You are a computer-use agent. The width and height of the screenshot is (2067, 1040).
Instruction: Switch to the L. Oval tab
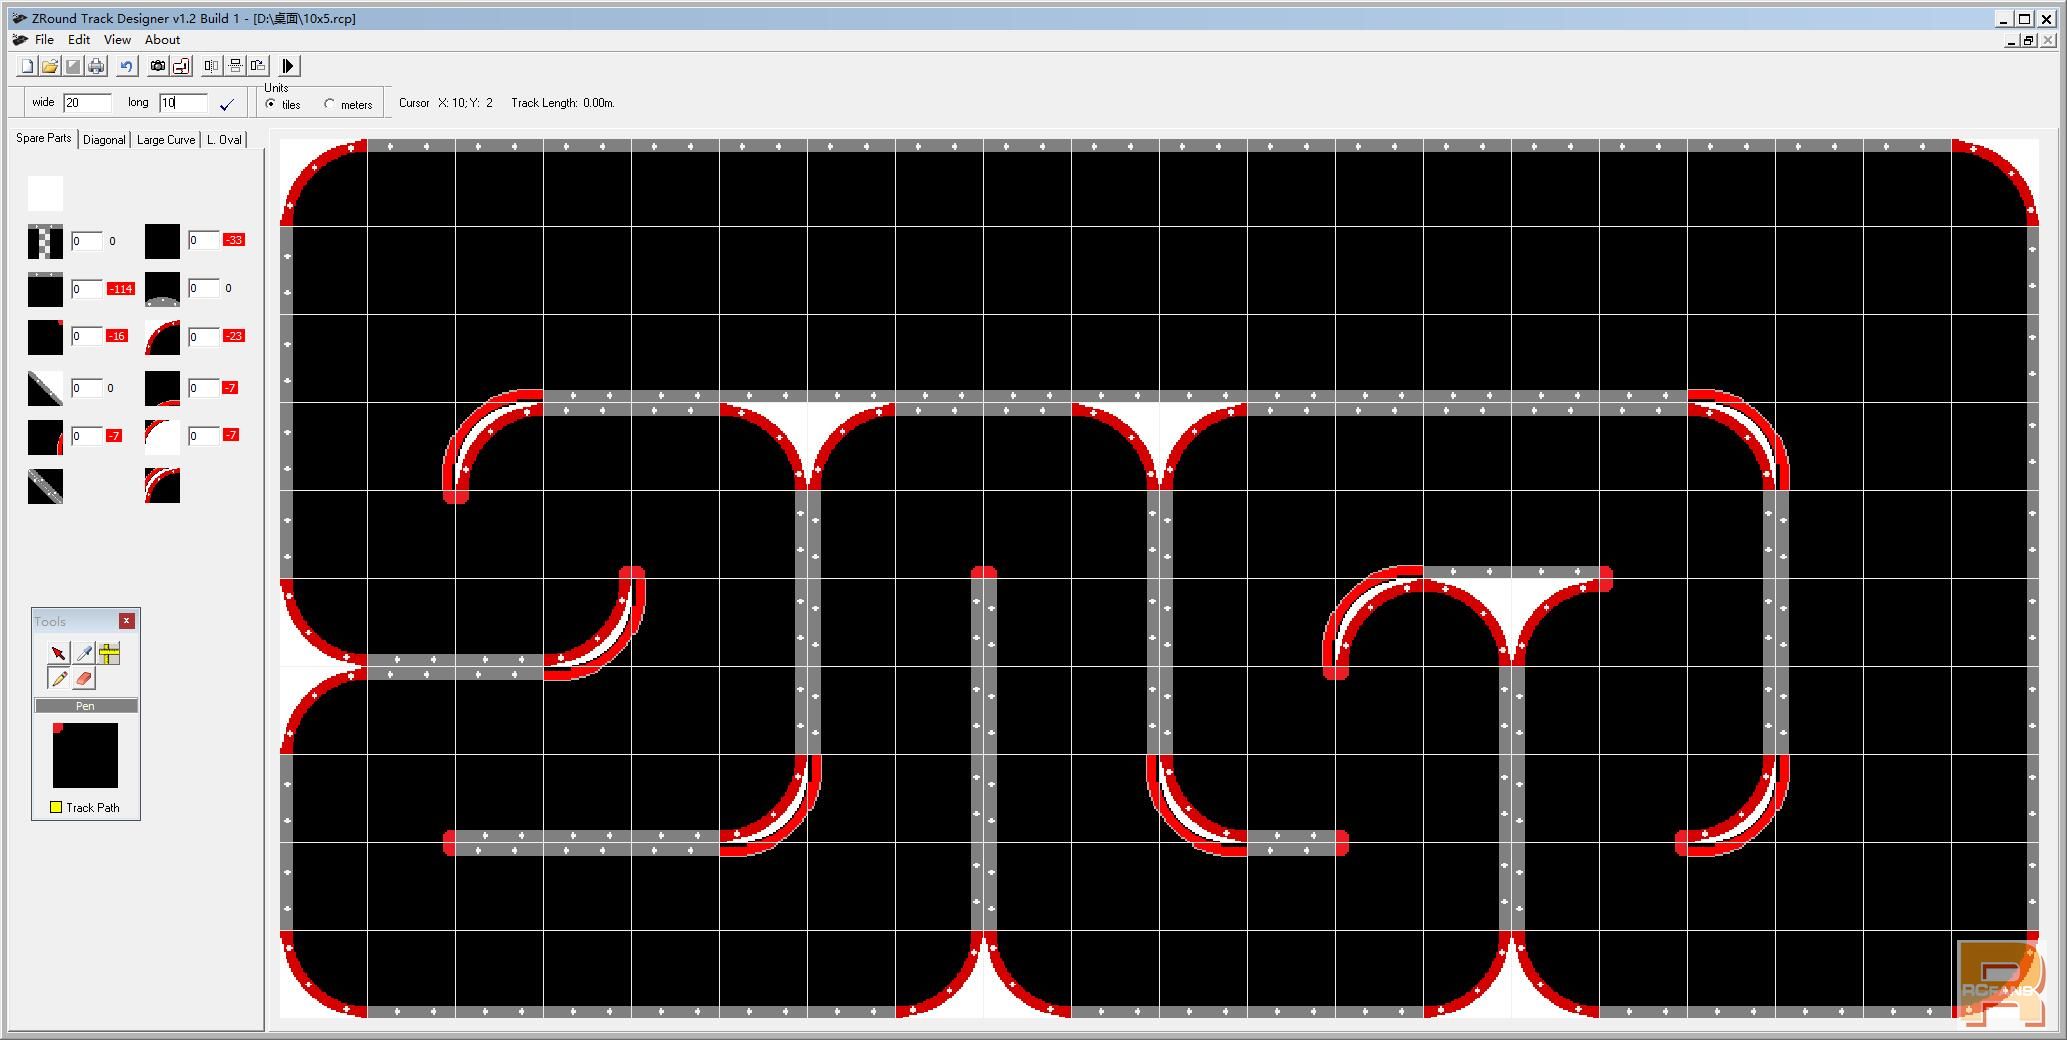tap(224, 140)
